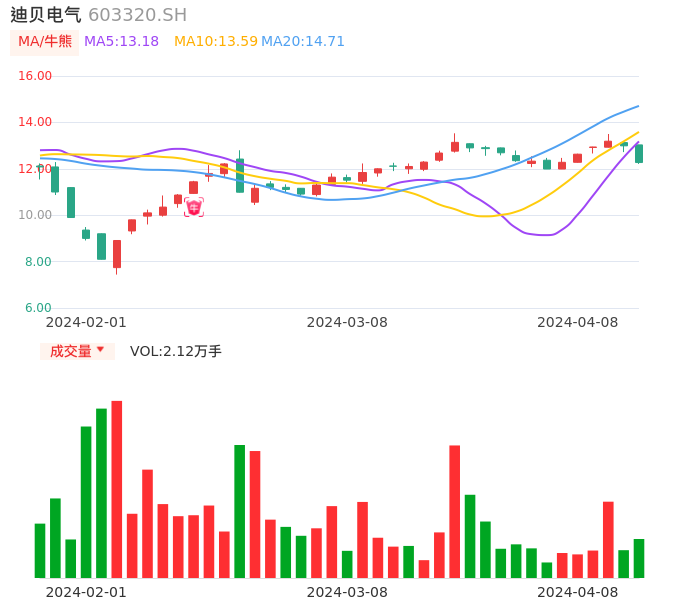Click the first green volume bar on the left
This screenshot has height=606, width=686.
coord(40,550)
